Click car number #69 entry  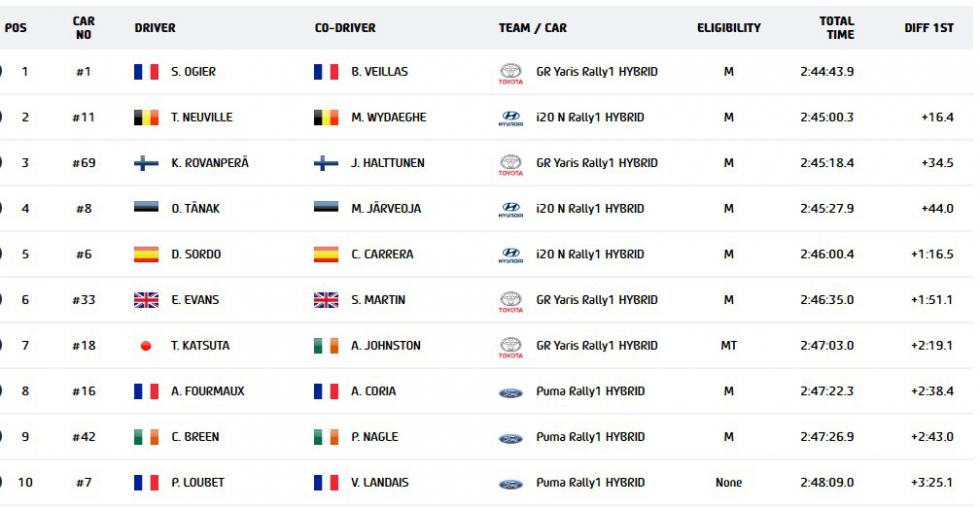[x=84, y=163]
